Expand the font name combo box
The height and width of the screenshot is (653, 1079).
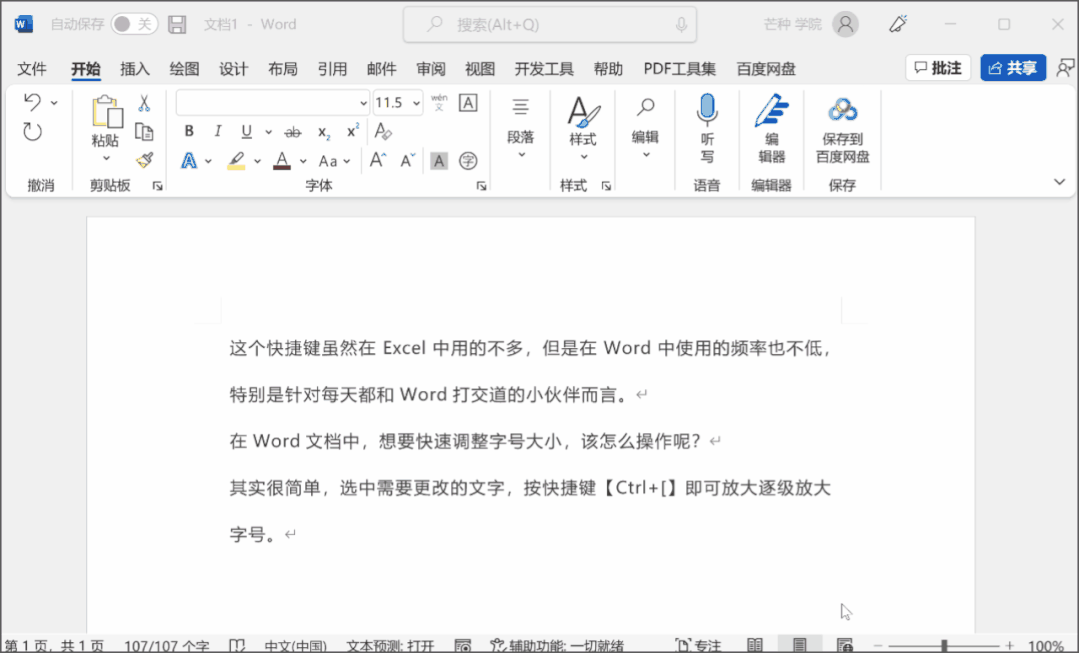(363, 103)
